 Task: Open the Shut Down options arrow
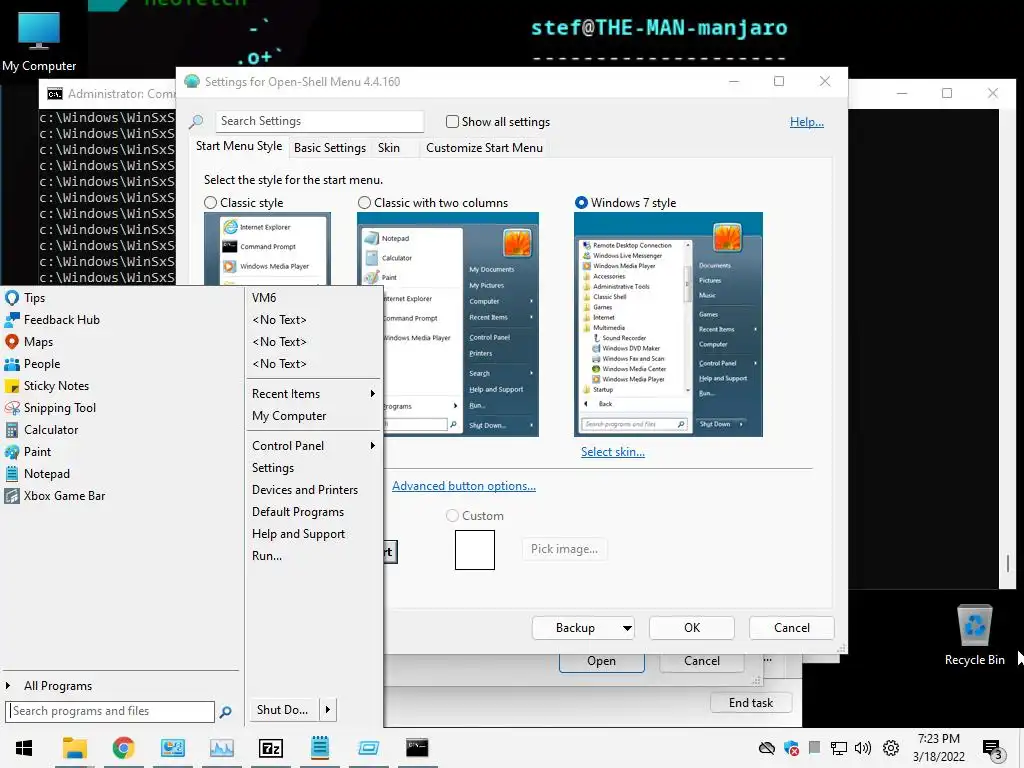[328, 710]
